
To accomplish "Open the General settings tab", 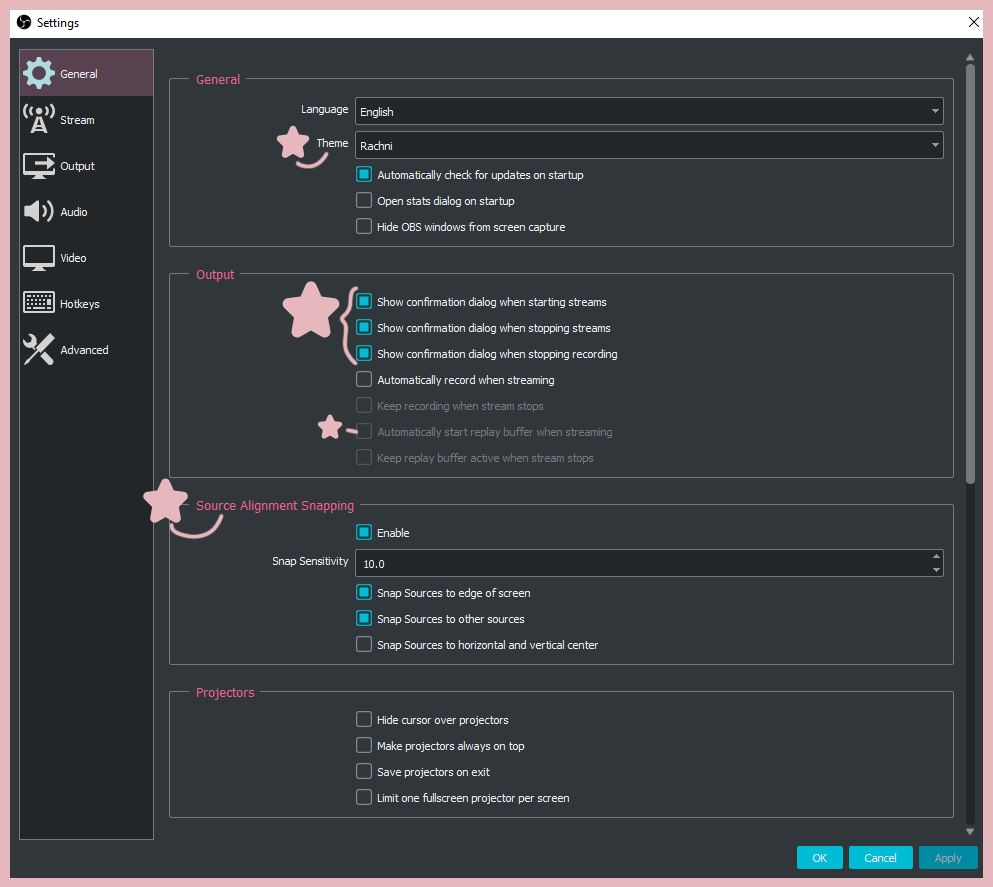I will [x=87, y=73].
